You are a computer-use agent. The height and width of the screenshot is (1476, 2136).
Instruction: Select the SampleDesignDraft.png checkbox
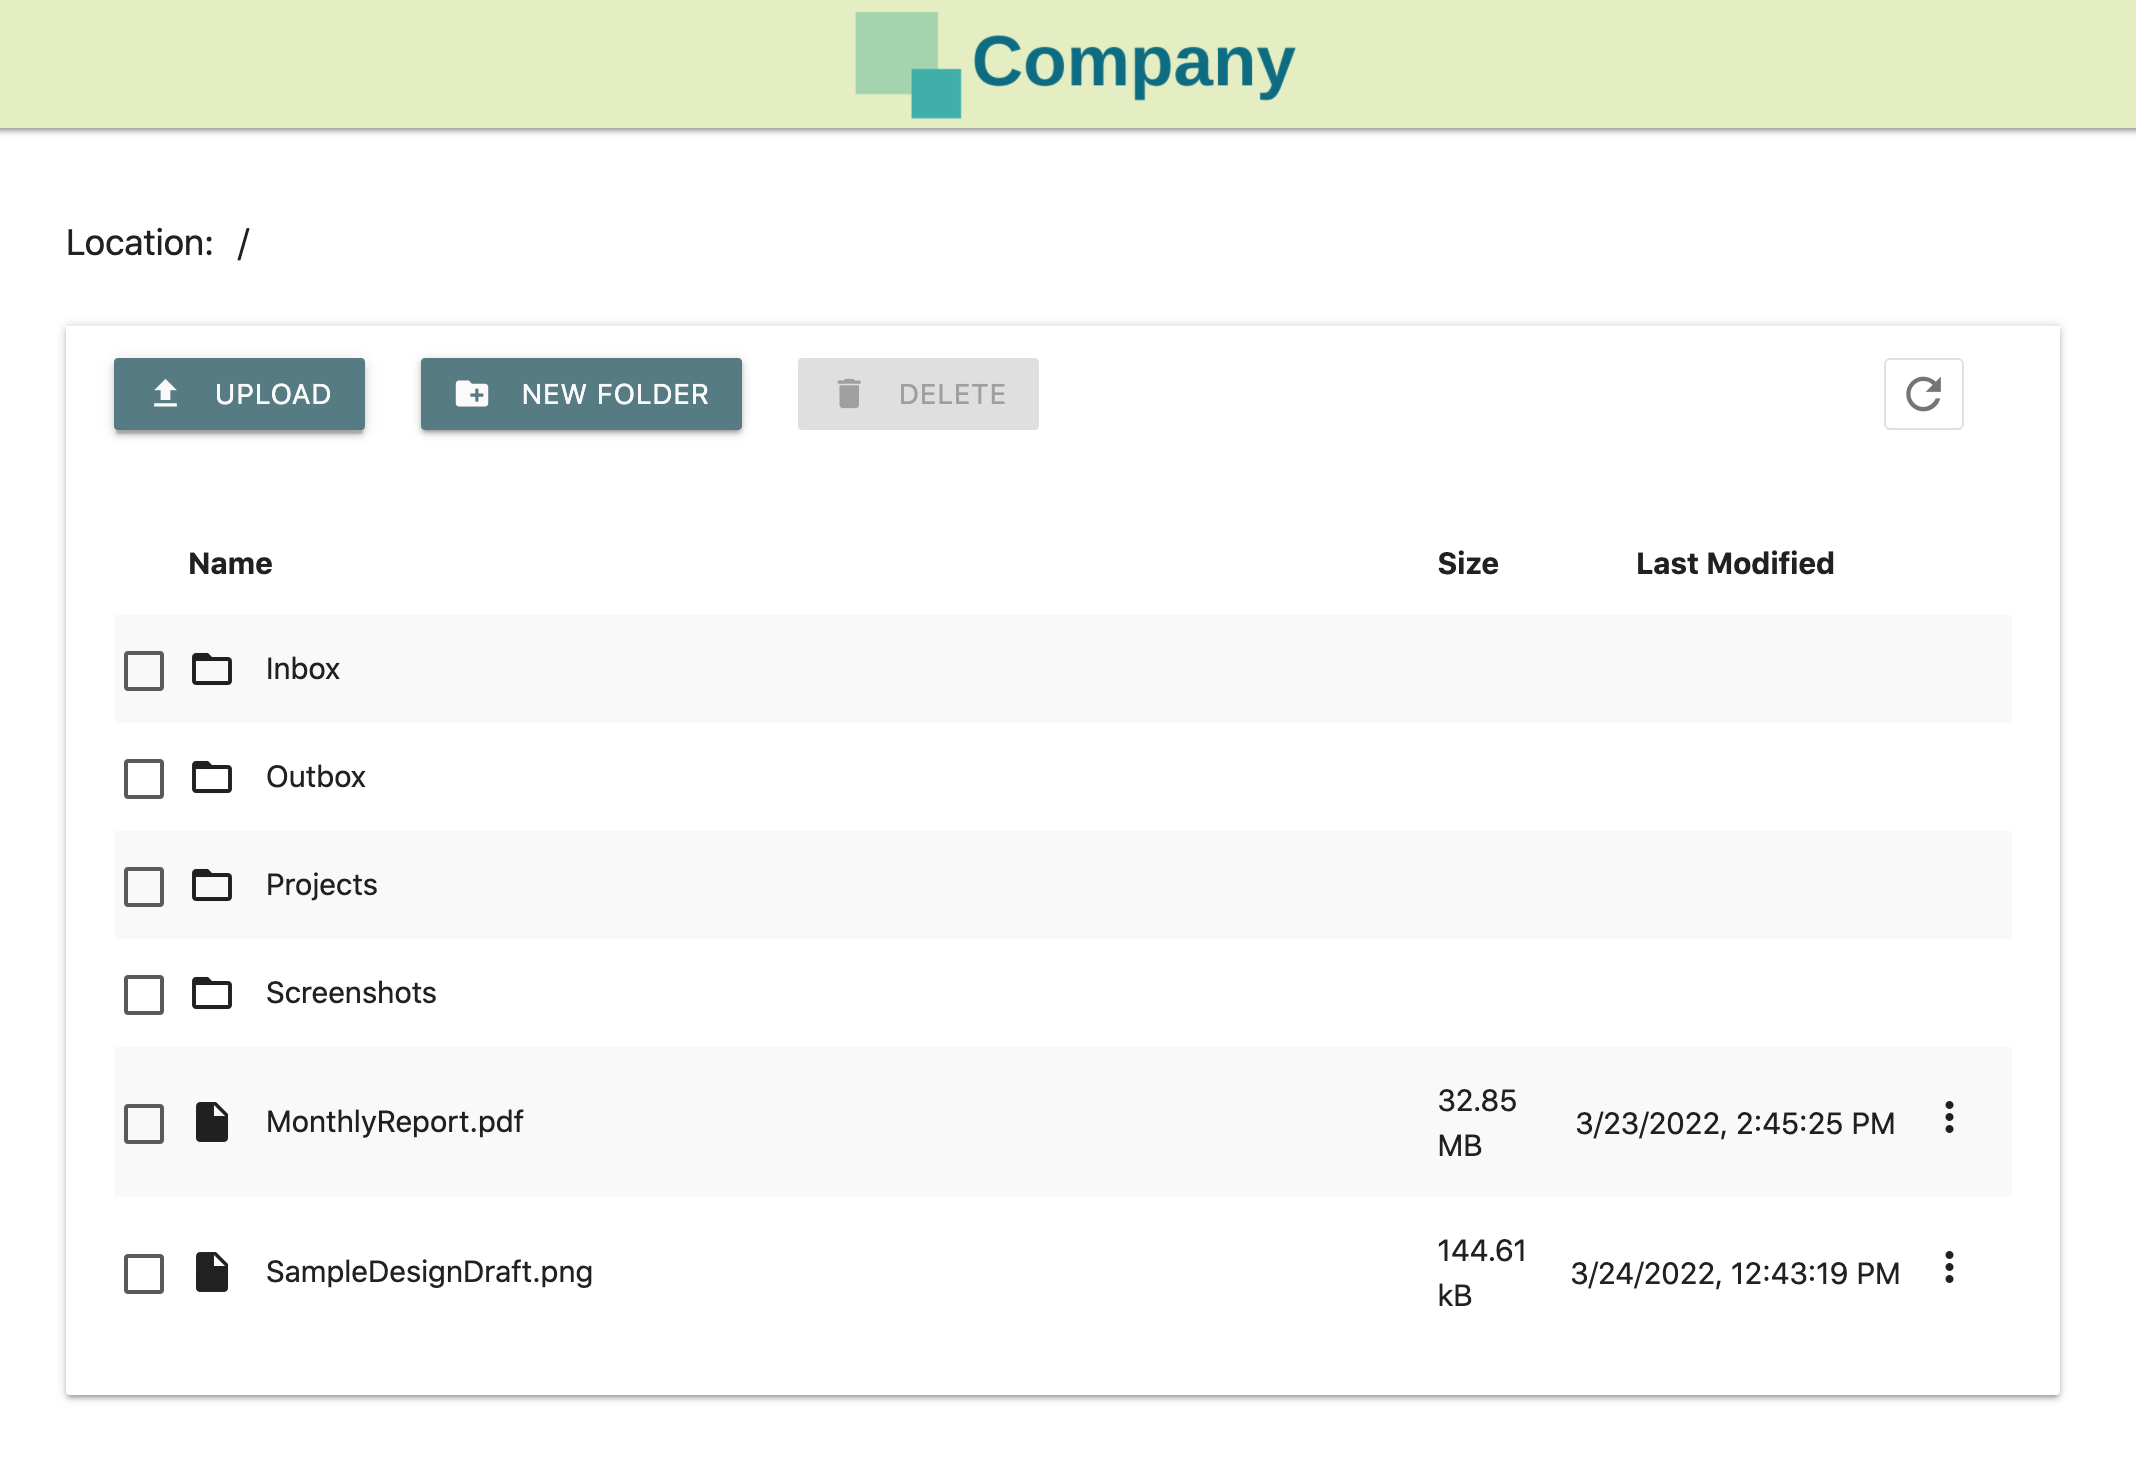144,1273
